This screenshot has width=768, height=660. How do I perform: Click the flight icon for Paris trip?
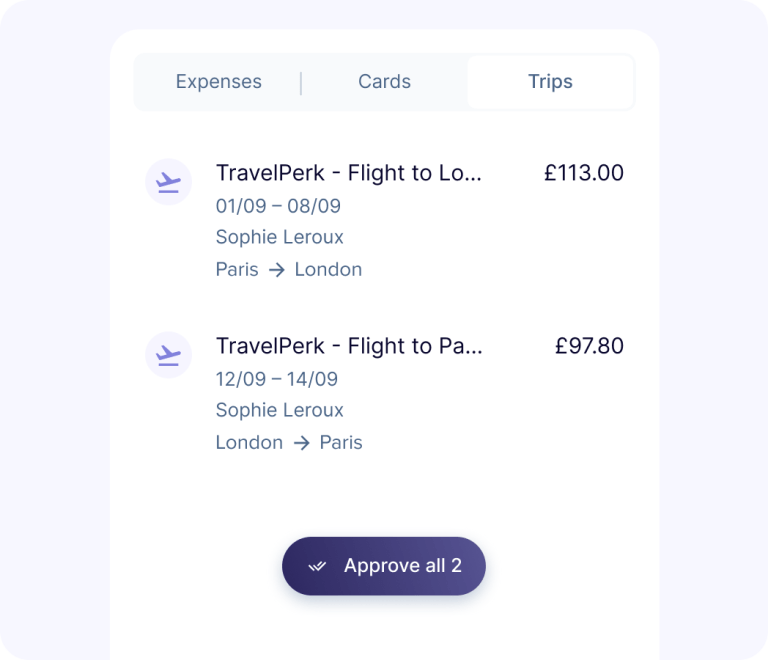[x=169, y=356]
